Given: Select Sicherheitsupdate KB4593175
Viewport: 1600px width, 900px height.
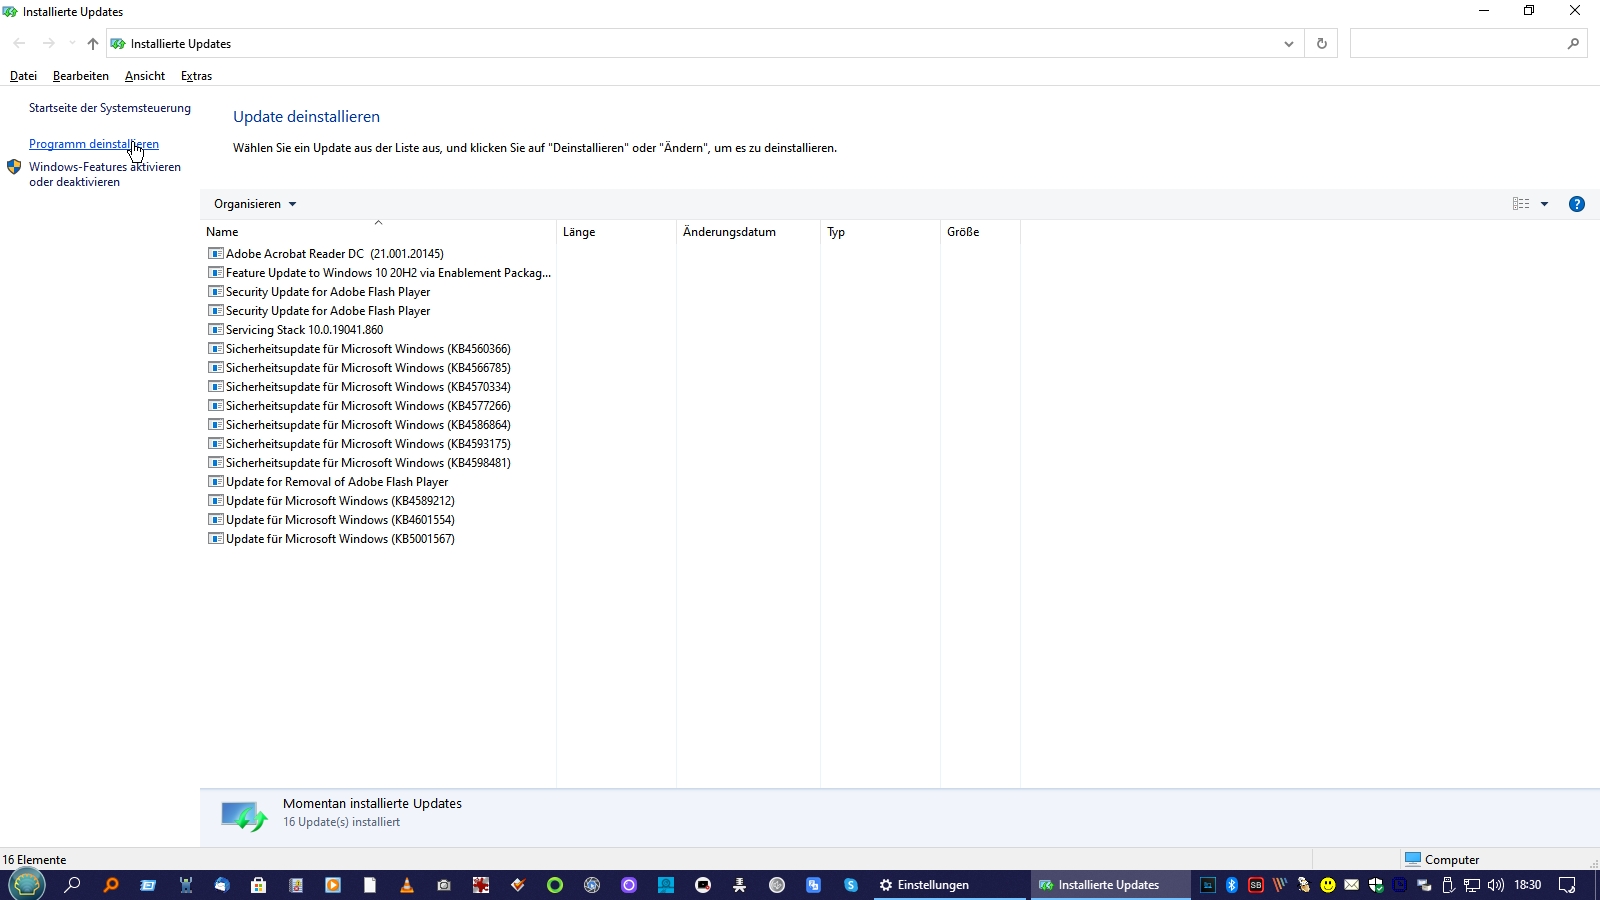Looking at the screenshot, I should click(360, 444).
